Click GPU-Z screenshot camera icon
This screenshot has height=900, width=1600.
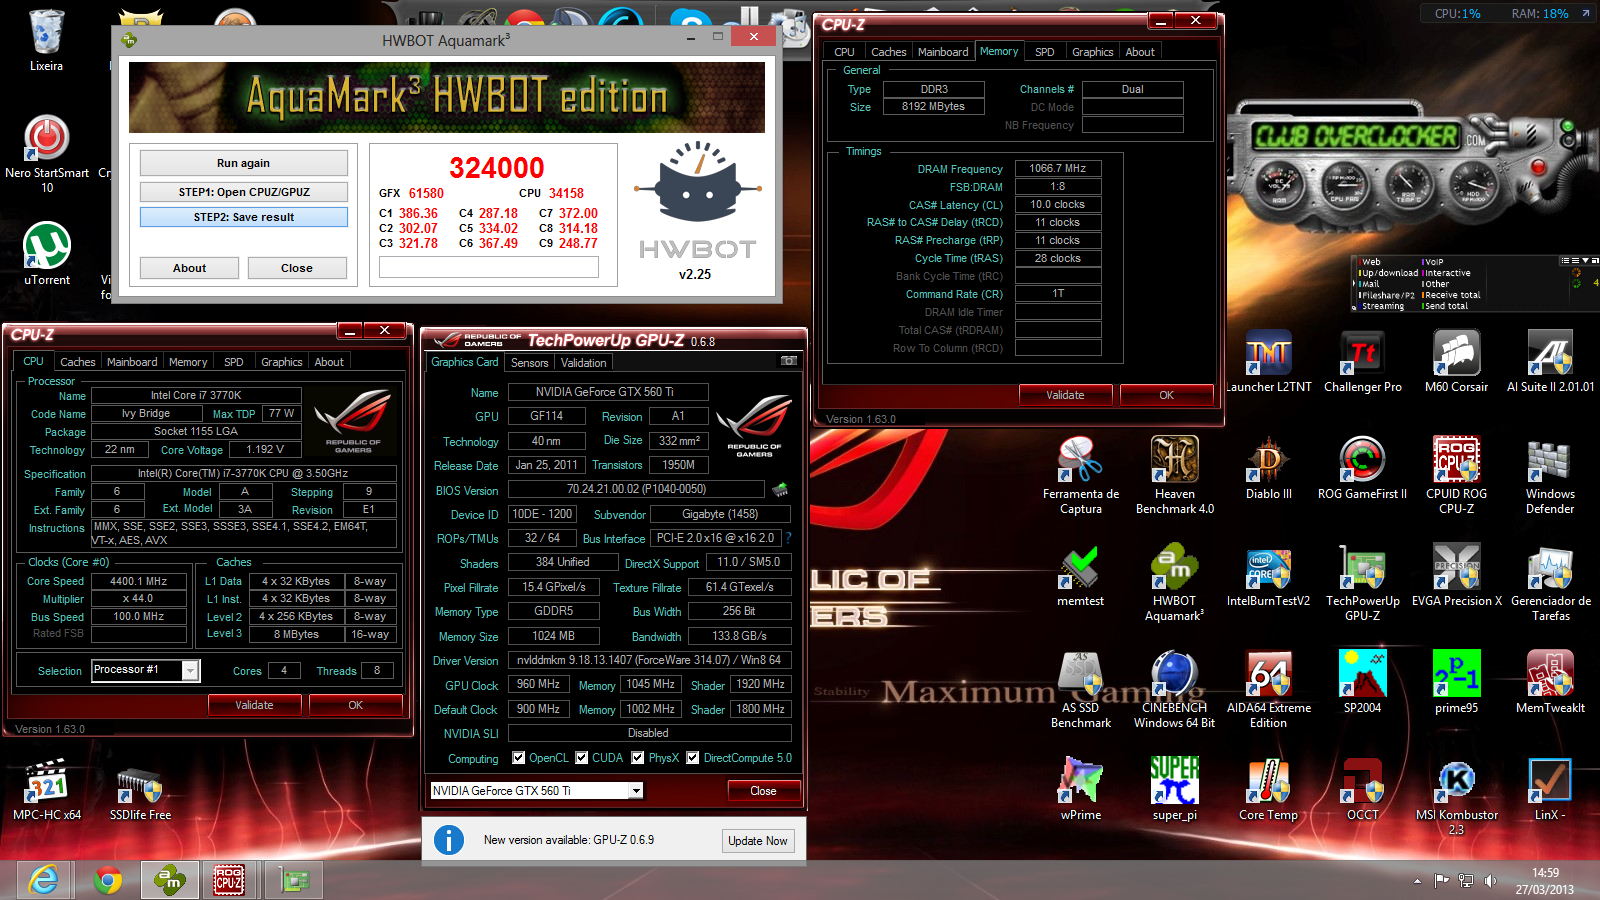(788, 361)
